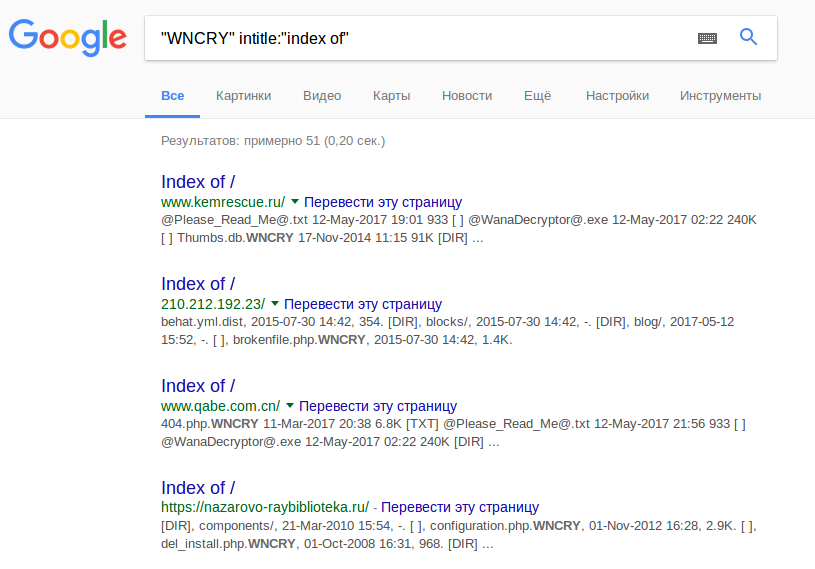Viewport: 815px width, 569px height.
Task: Click Перевести эту страницу for nazarovo-raybiblioteka.ru
Action: click(x=460, y=507)
